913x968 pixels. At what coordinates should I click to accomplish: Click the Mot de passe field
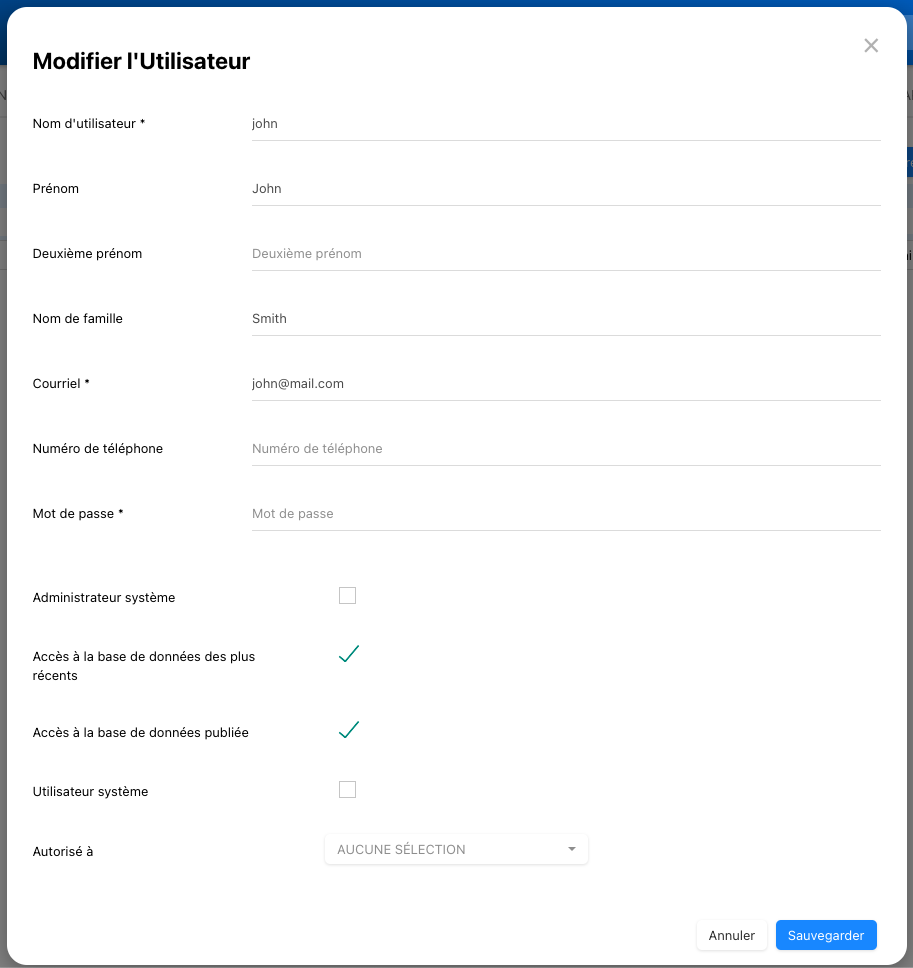(566, 514)
